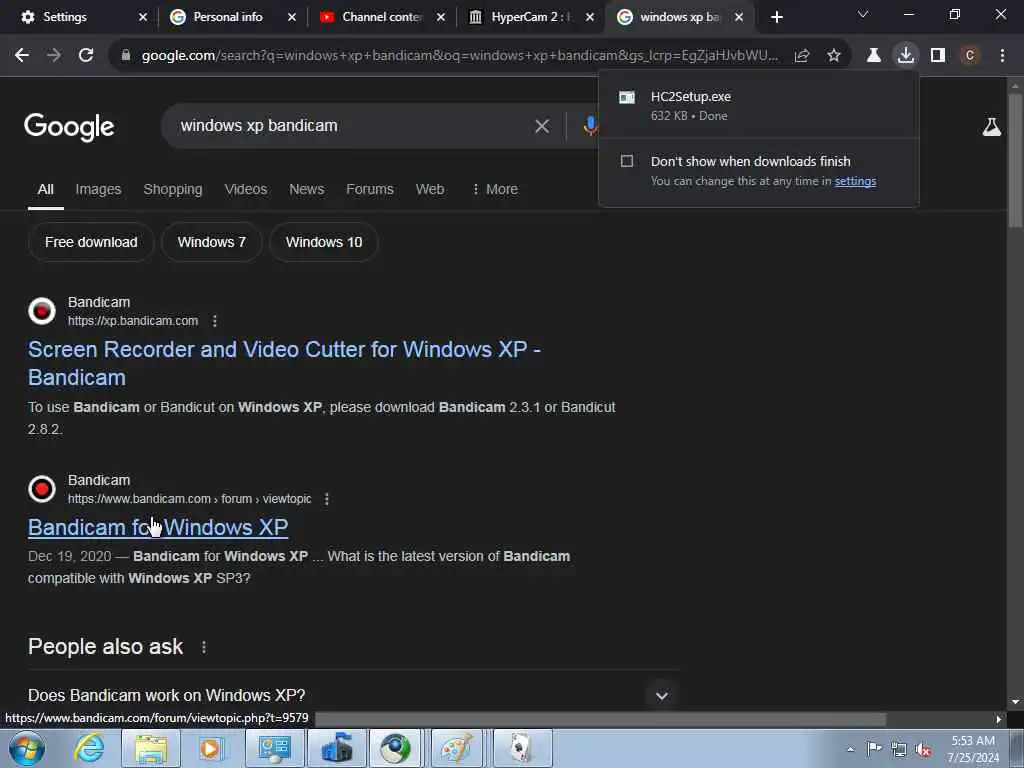Select the News search tab
1024x768 pixels.
(x=306, y=189)
